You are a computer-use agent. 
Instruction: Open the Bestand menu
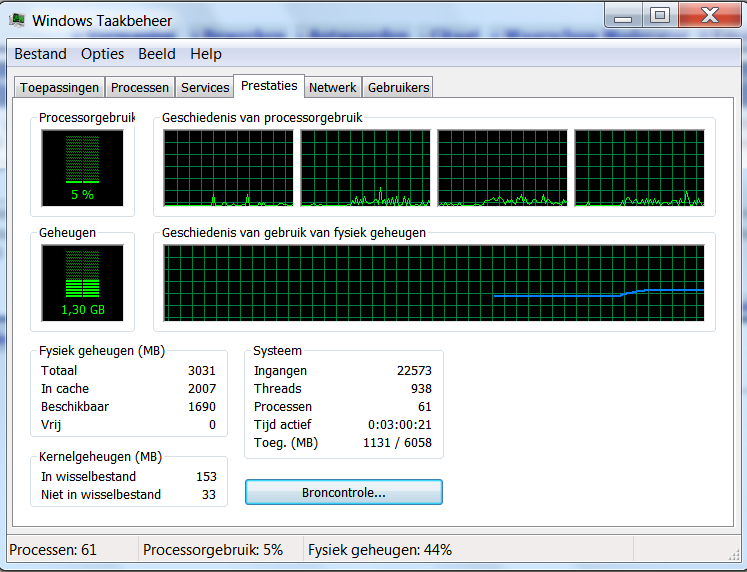40,54
